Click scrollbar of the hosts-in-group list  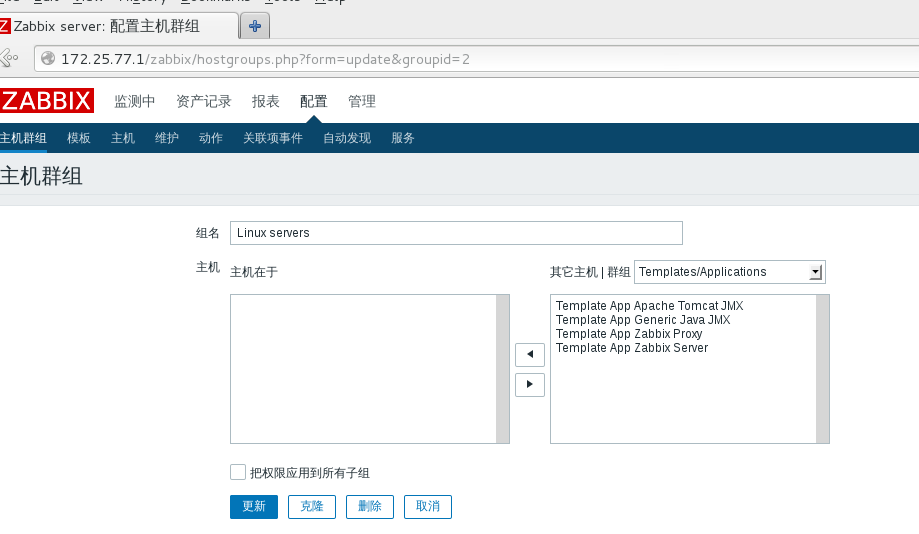[x=503, y=369]
